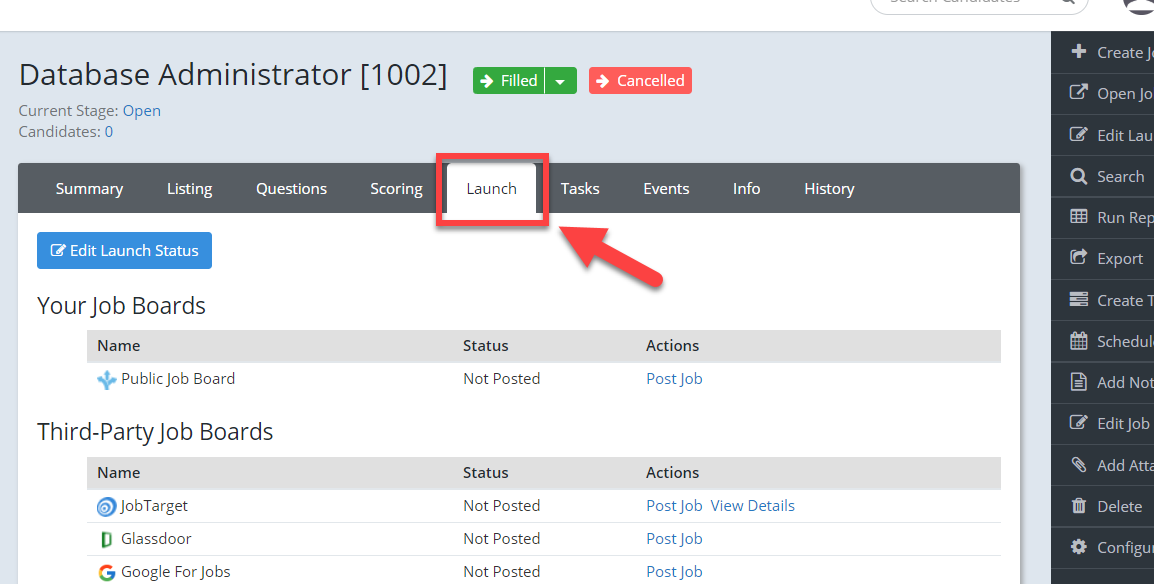Expand the Filled status dropdown arrow
This screenshot has width=1154, height=584.
tap(561, 80)
